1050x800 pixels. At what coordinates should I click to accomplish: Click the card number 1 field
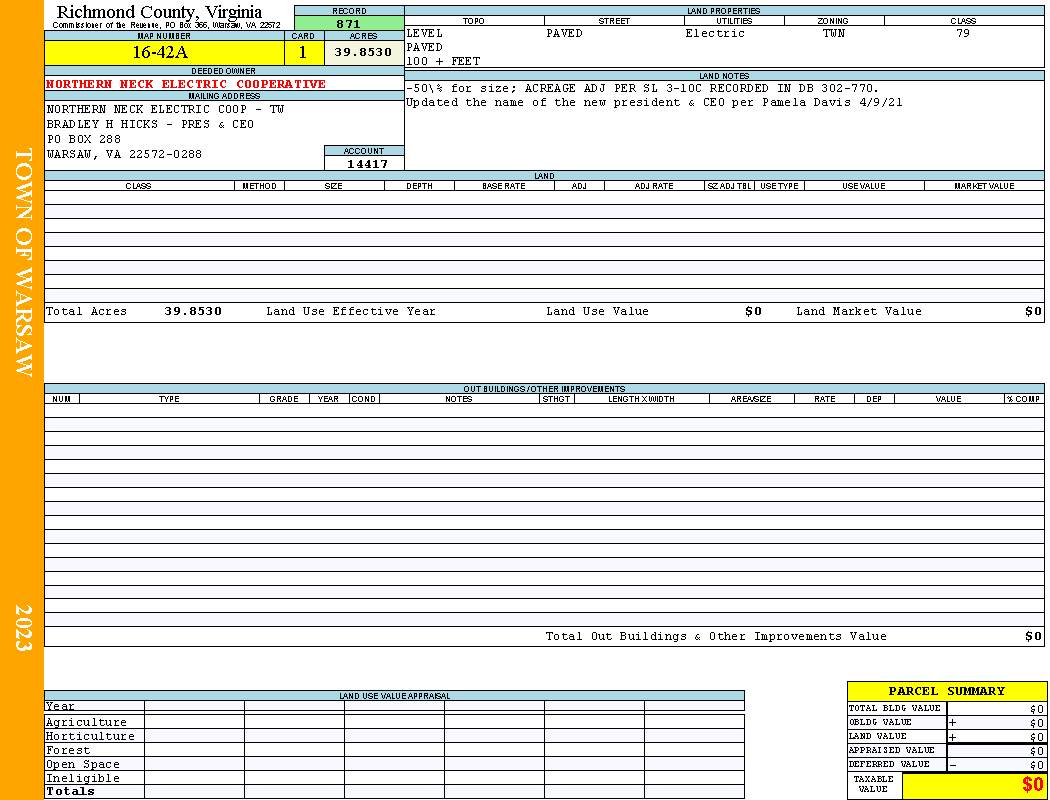[x=303, y=53]
